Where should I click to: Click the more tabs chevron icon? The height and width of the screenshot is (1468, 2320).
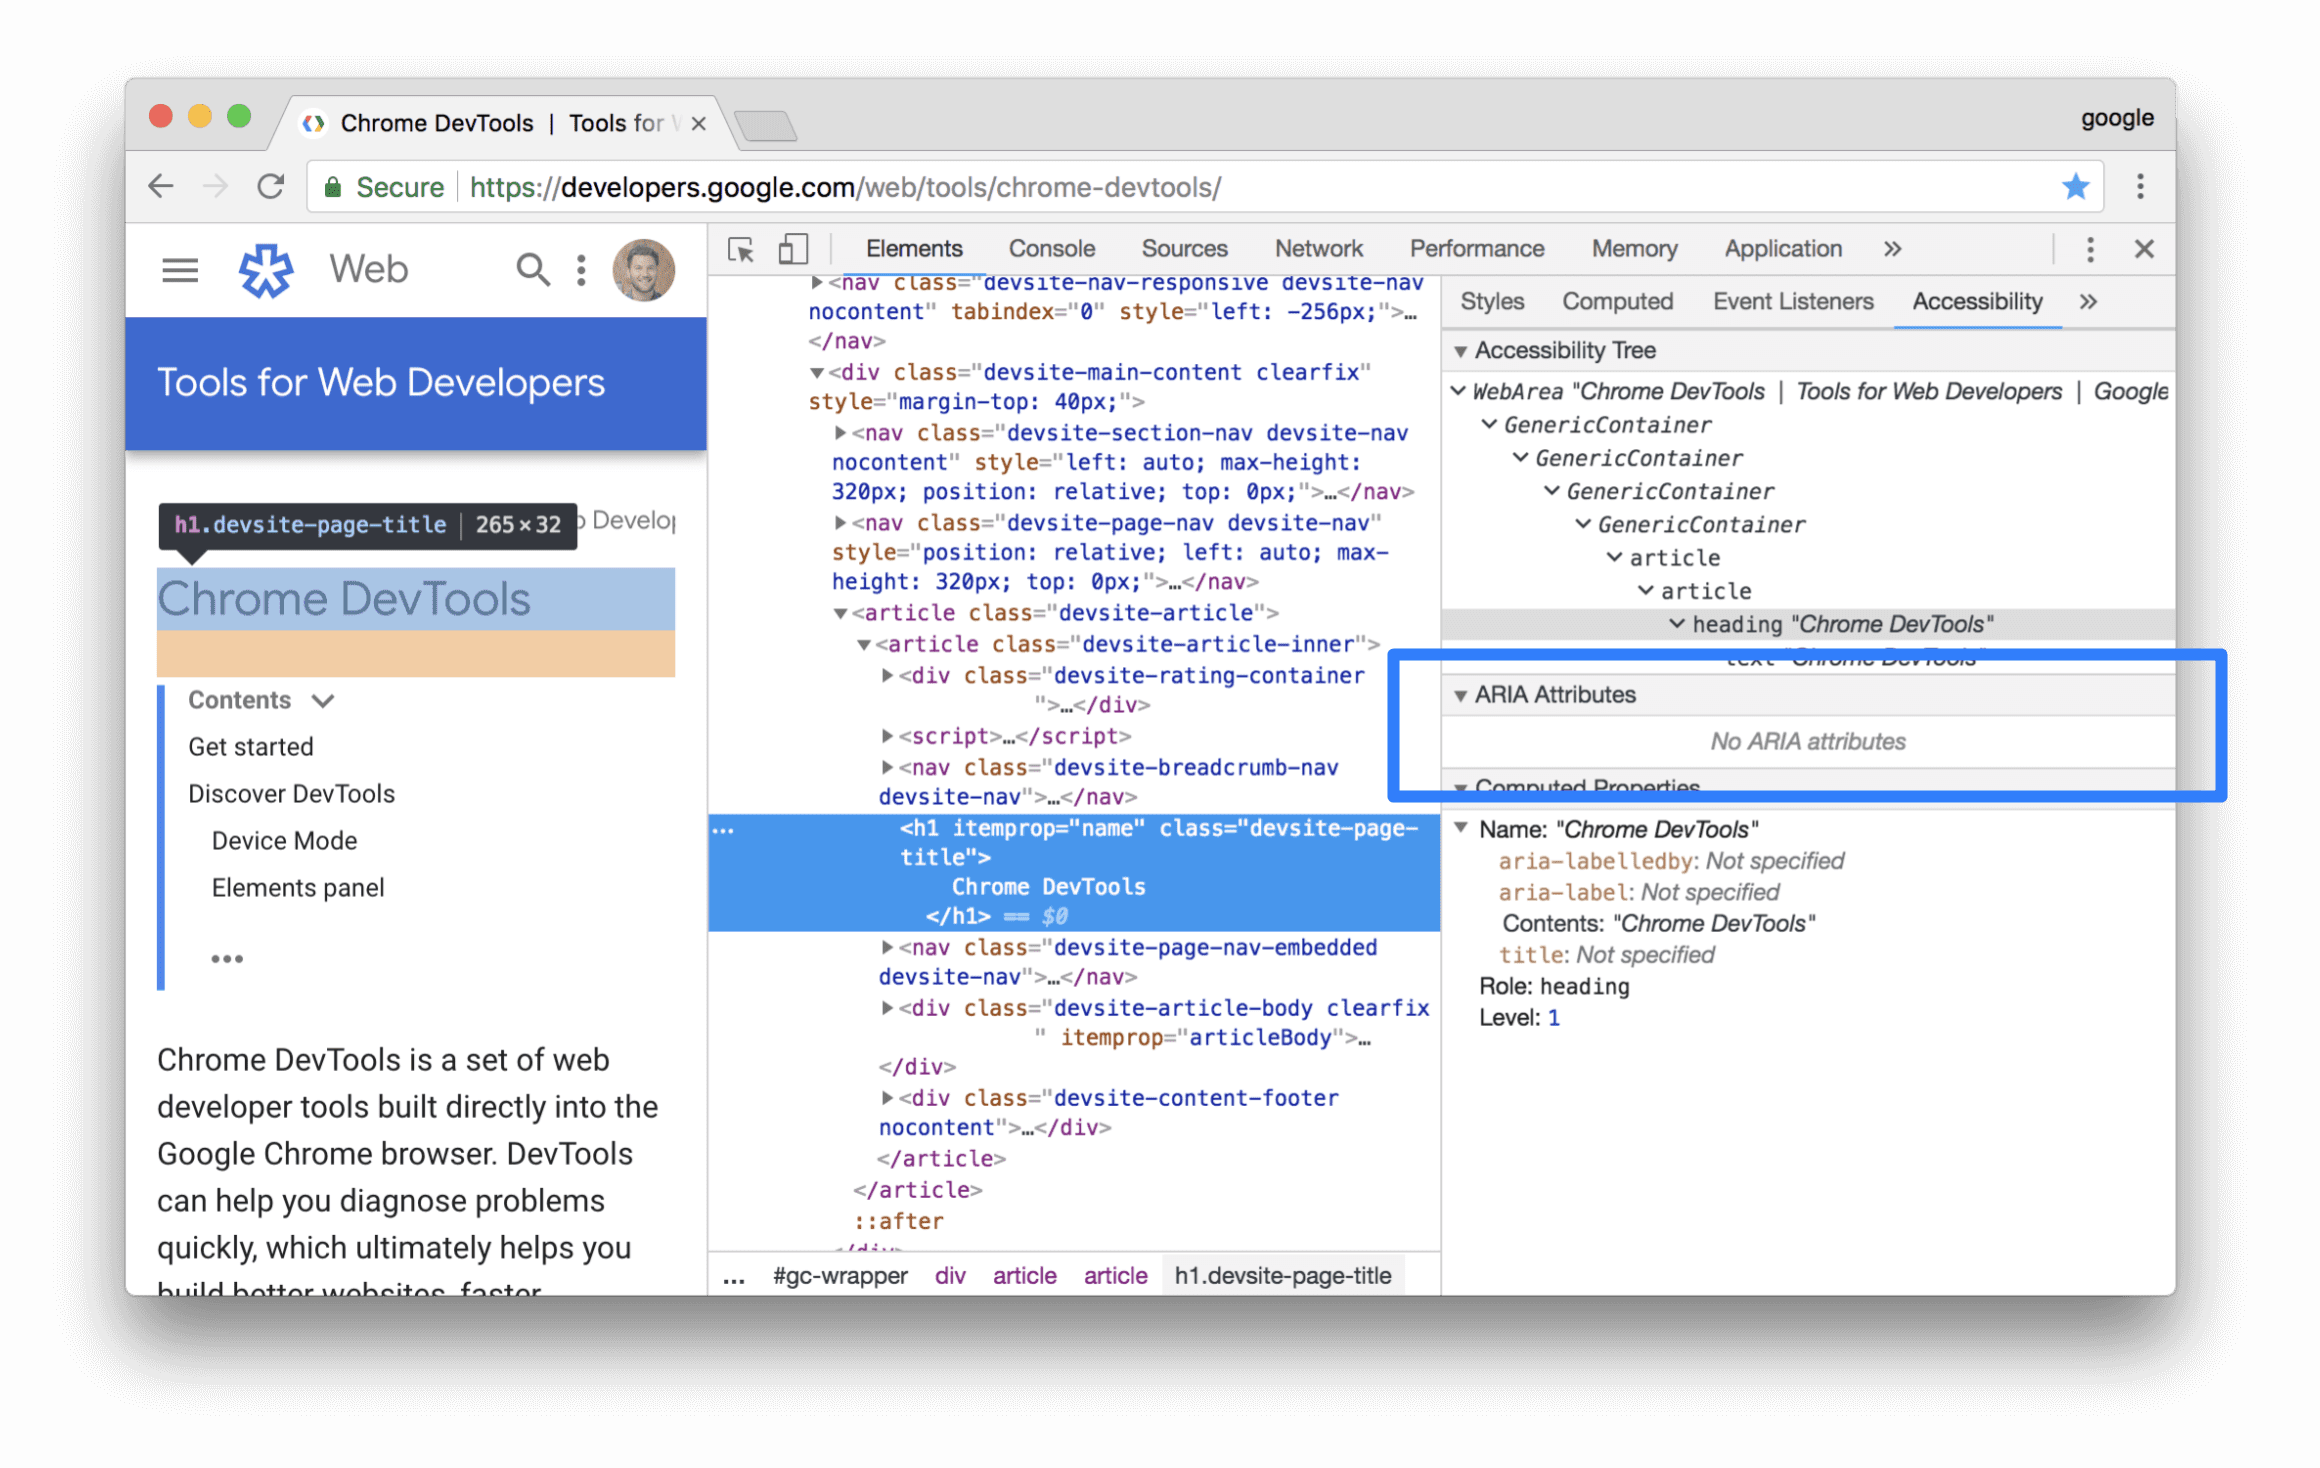pyautogui.click(x=1892, y=249)
